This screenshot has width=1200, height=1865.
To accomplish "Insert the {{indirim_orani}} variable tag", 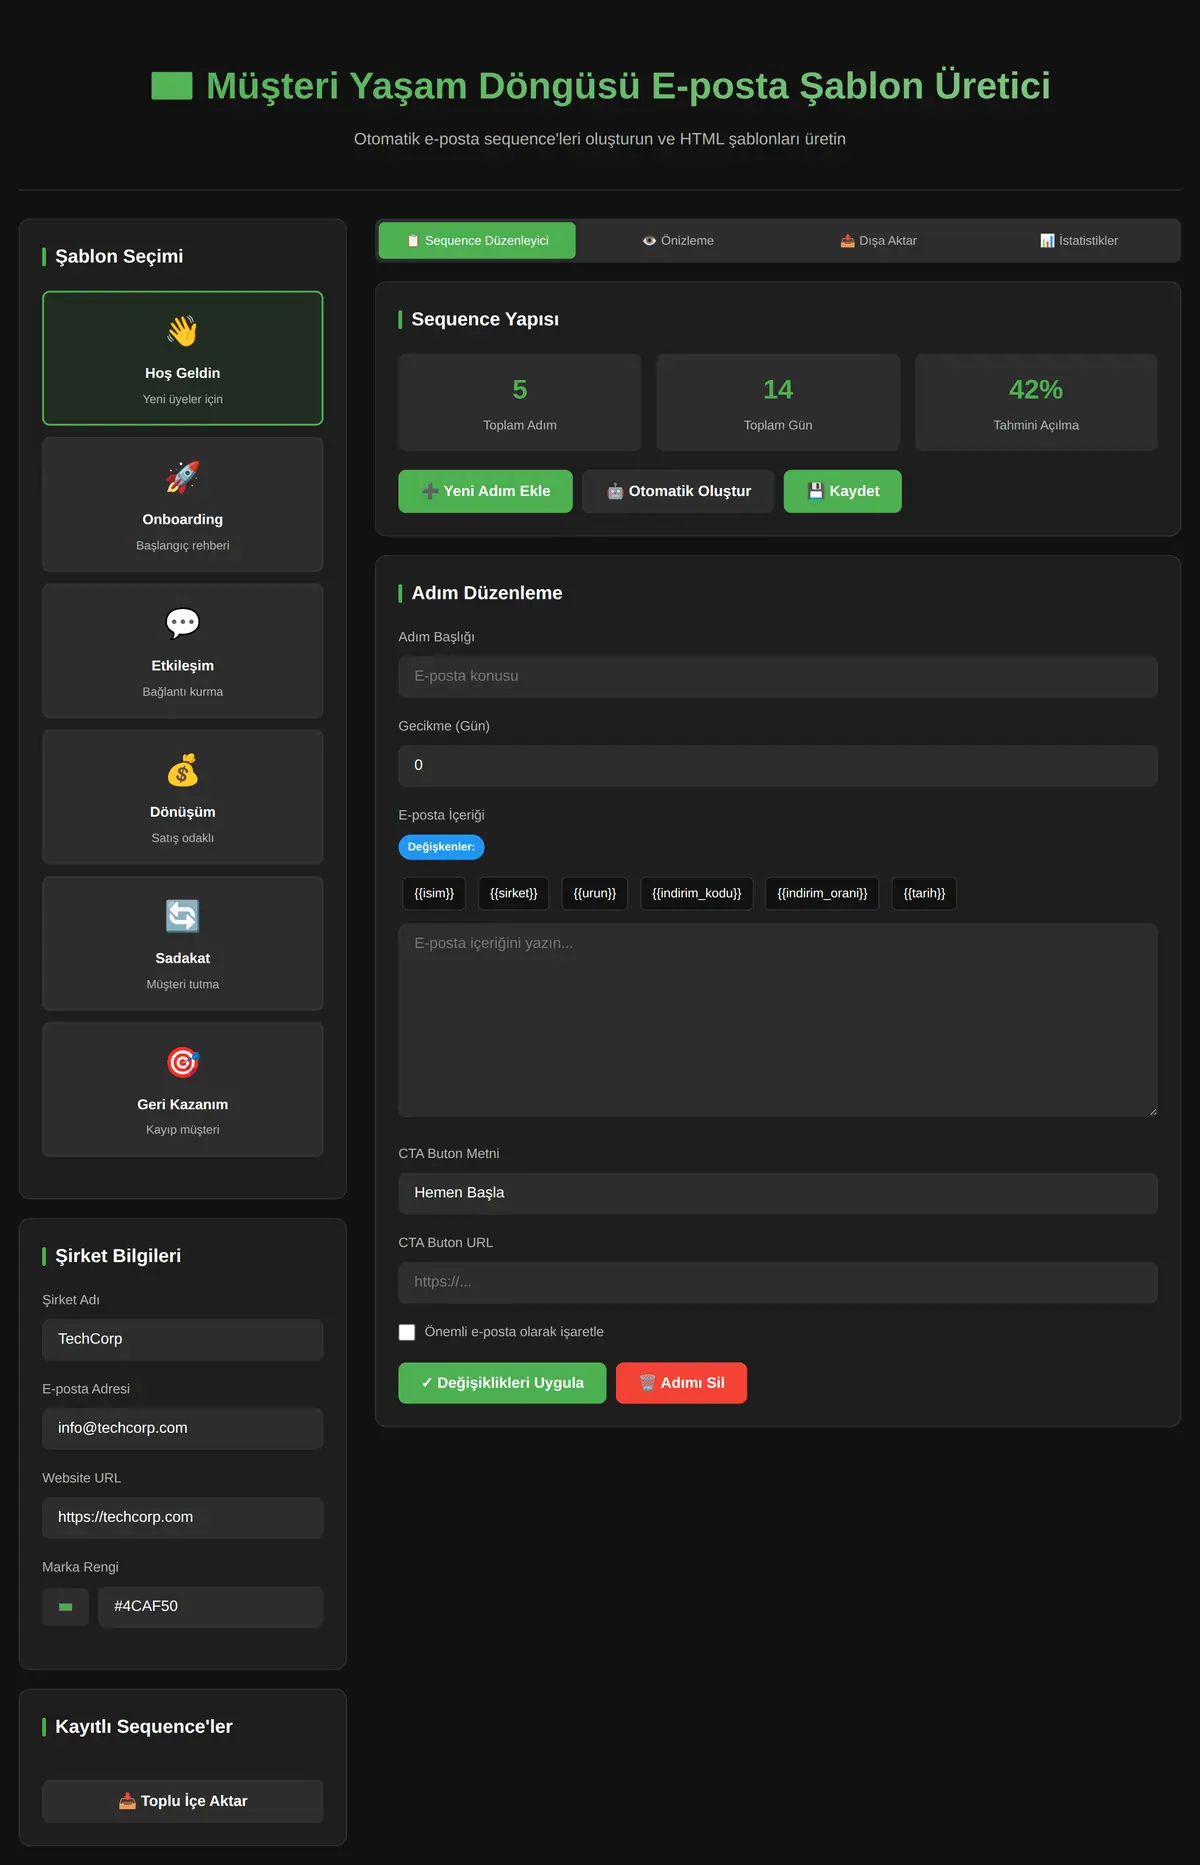I will tap(822, 893).
